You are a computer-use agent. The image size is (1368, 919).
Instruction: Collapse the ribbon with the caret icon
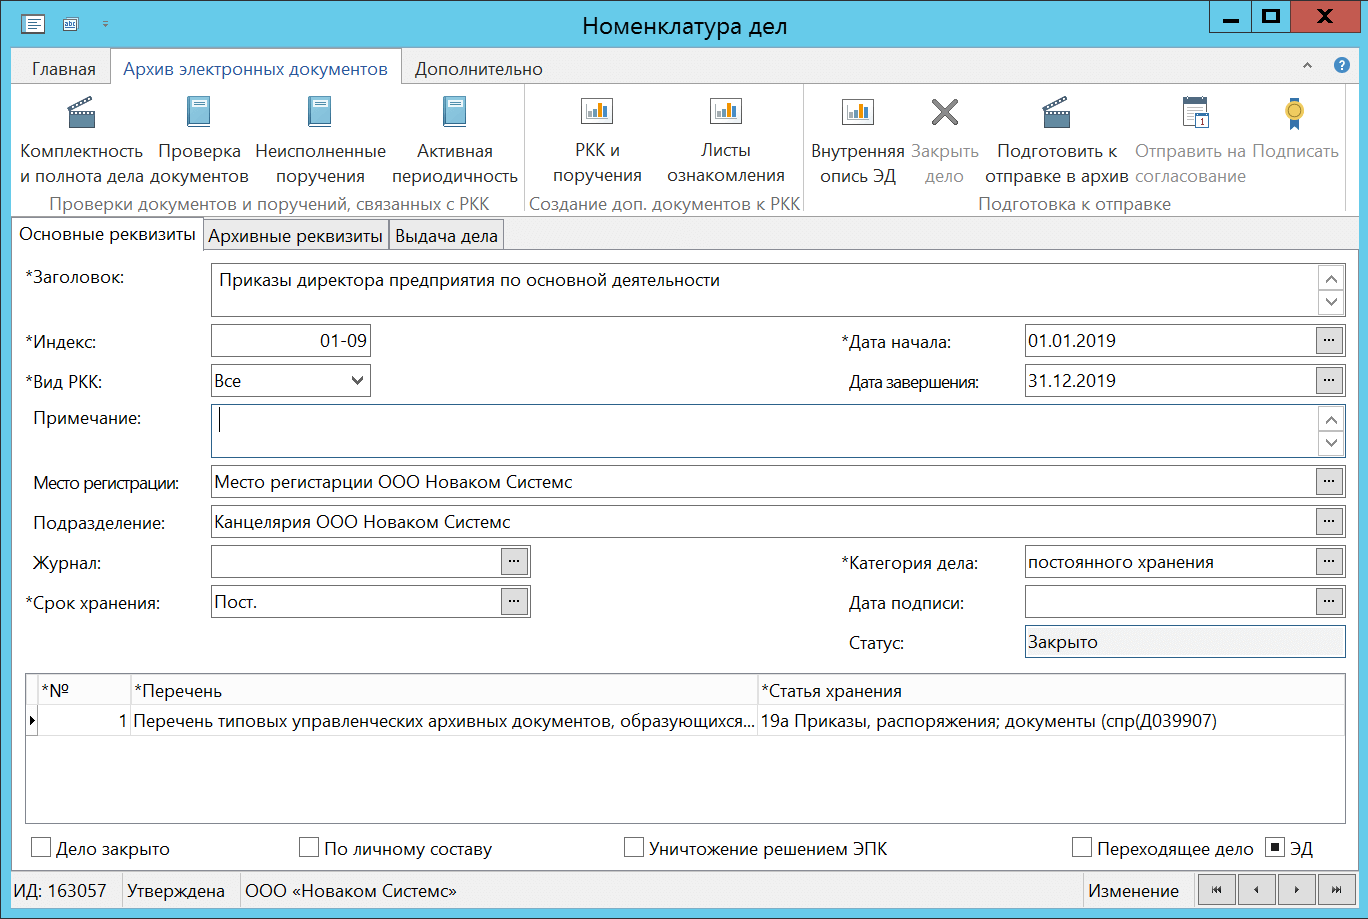pos(1307,66)
